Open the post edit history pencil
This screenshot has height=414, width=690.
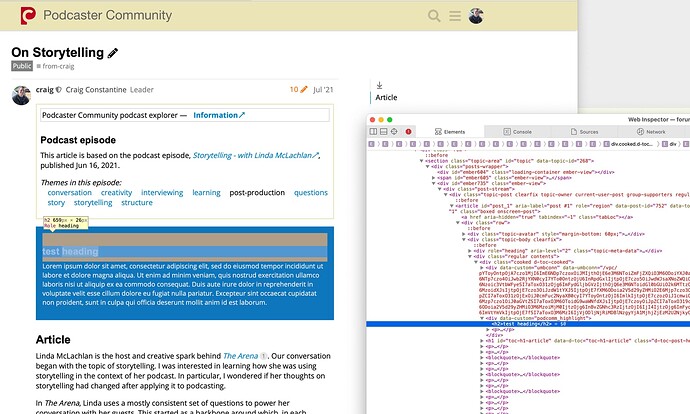click(x=303, y=89)
